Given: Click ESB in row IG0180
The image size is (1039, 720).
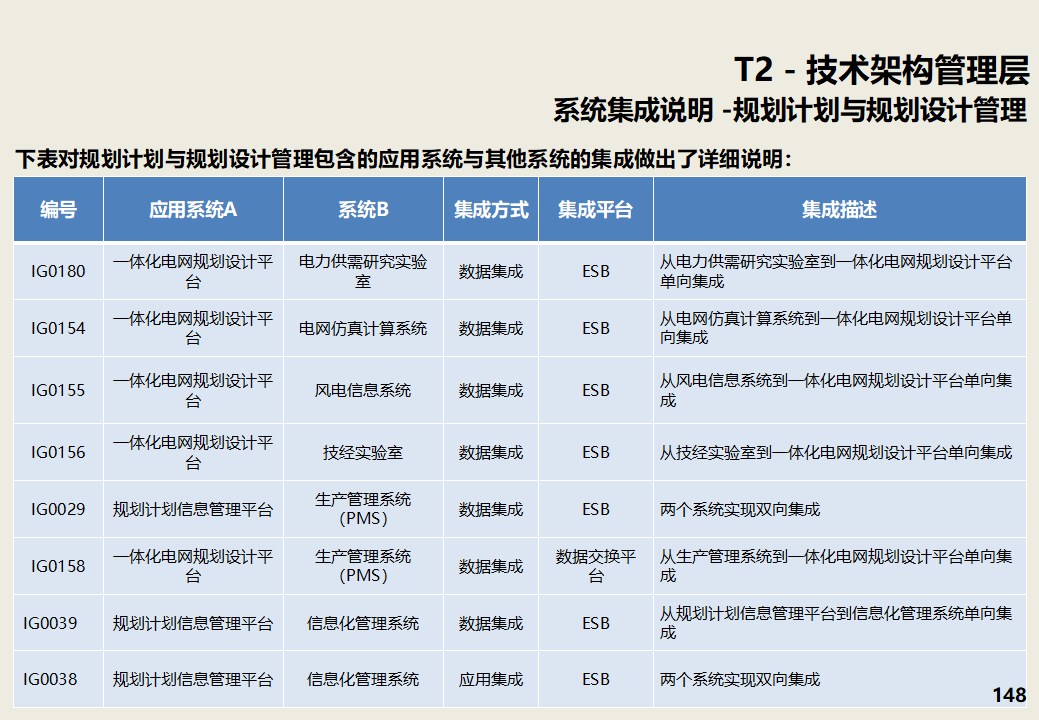Looking at the screenshot, I should pyautogui.click(x=596, y=271).
